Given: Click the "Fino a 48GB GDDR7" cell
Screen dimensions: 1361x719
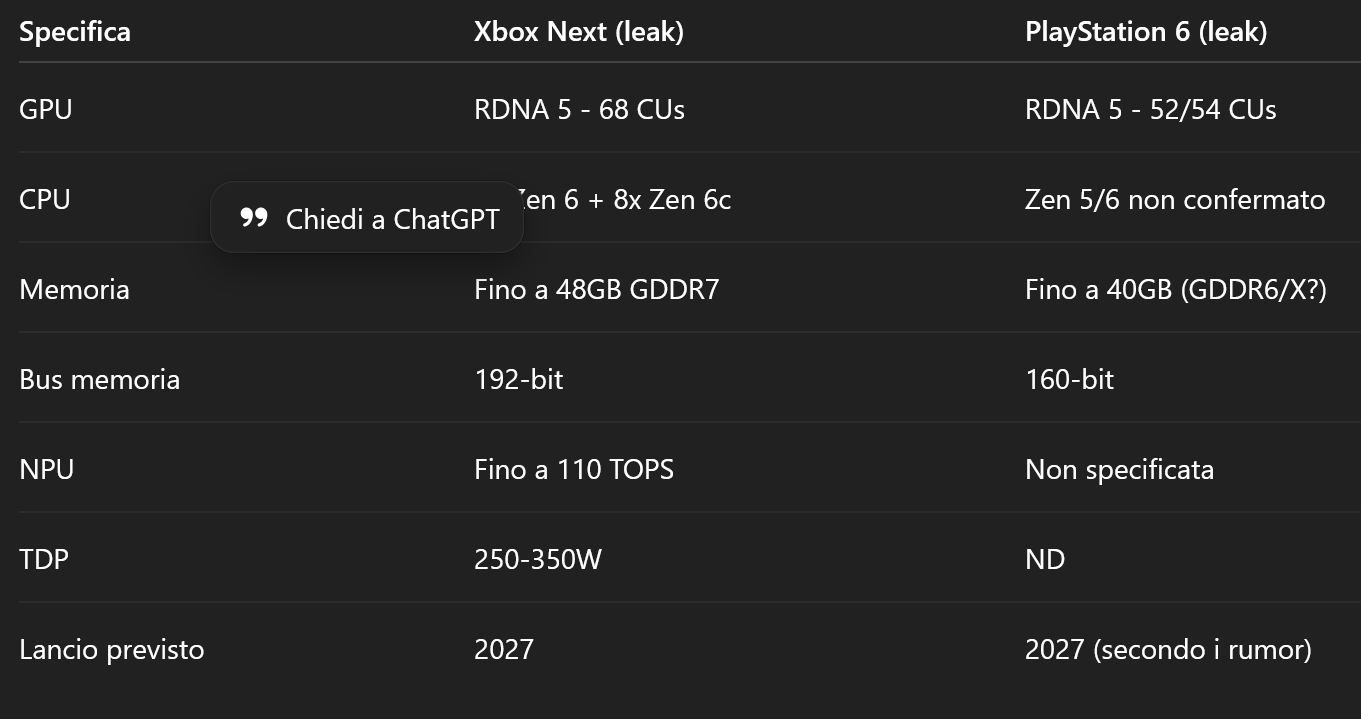Looking at the screenshot, I should [x=596, y=289].
